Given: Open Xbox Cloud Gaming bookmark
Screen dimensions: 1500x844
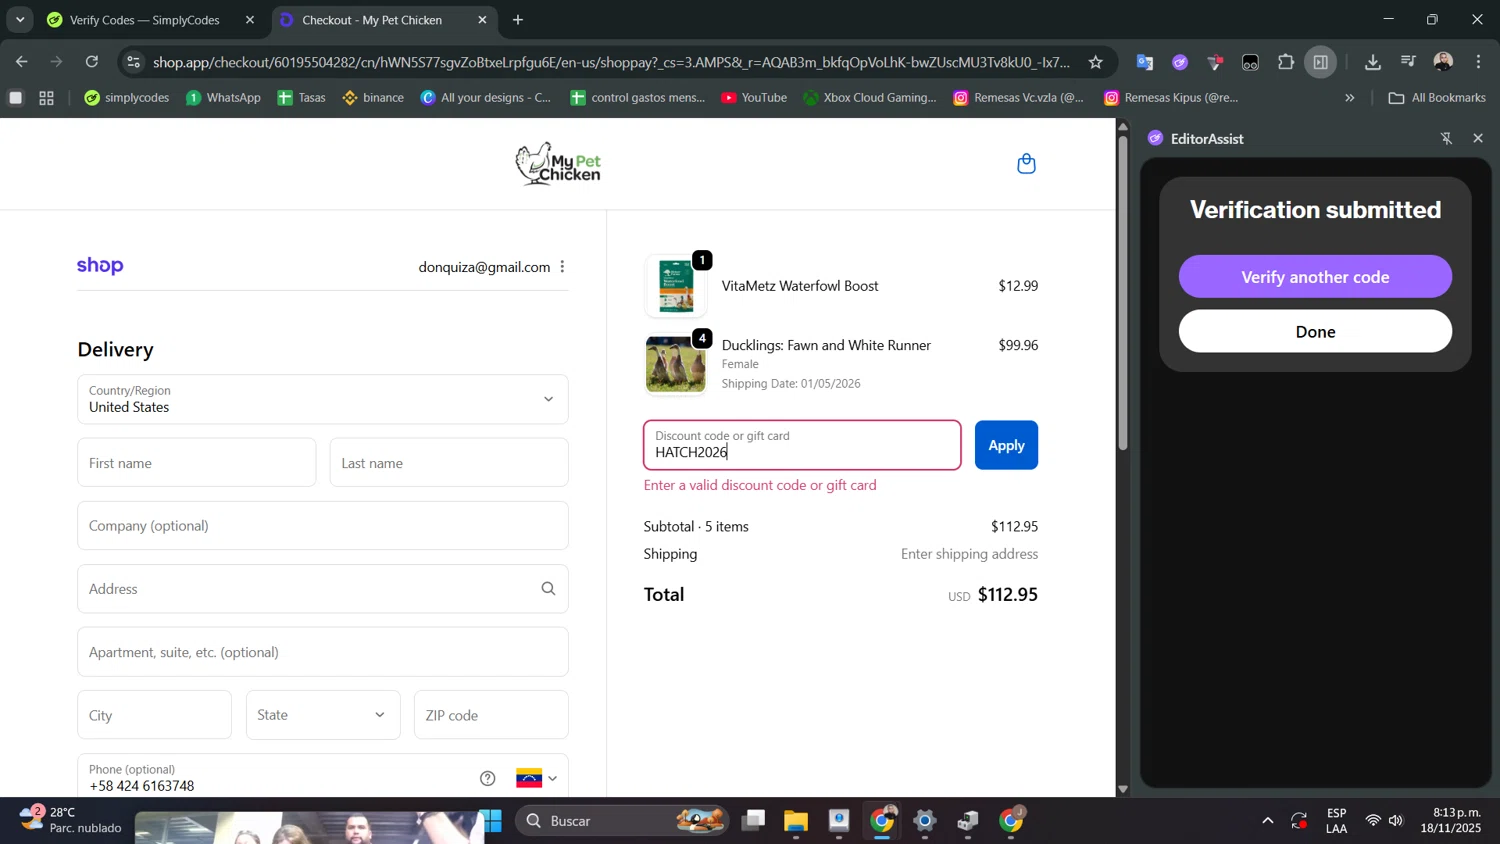Looking at the screenshot, I should [x=870, y=98].
